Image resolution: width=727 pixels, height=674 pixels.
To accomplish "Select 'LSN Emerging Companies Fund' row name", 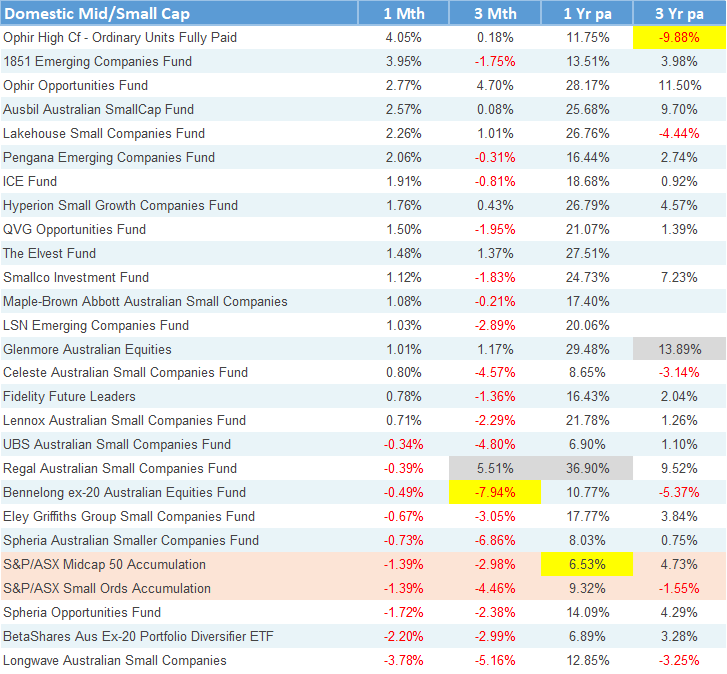I will [x=96, y=325].
